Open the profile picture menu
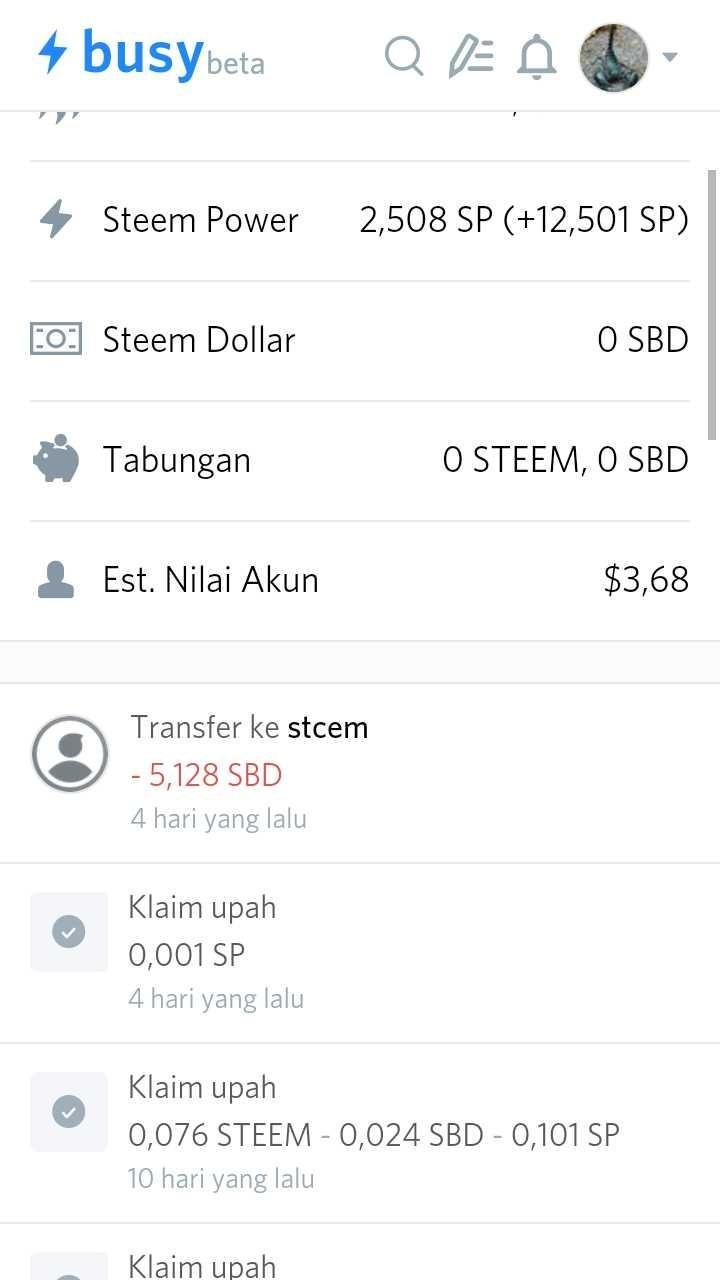This screenshot has height=1280, width=720. pyautogui.click(x=614, y=57)
